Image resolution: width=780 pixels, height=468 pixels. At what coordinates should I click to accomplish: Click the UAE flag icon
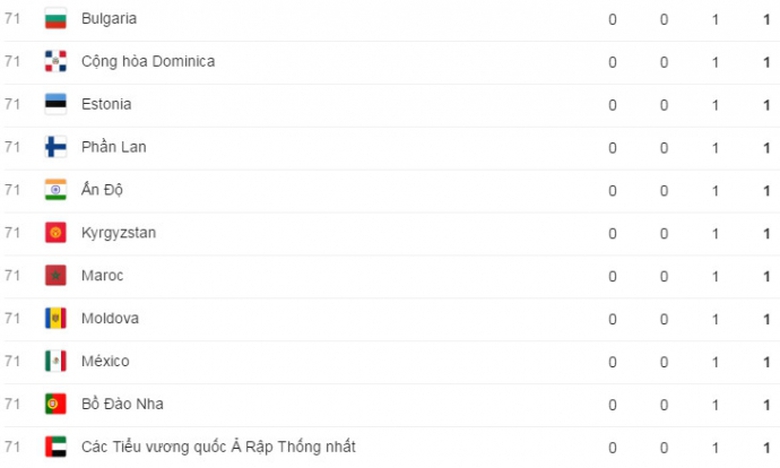(56, 446)
